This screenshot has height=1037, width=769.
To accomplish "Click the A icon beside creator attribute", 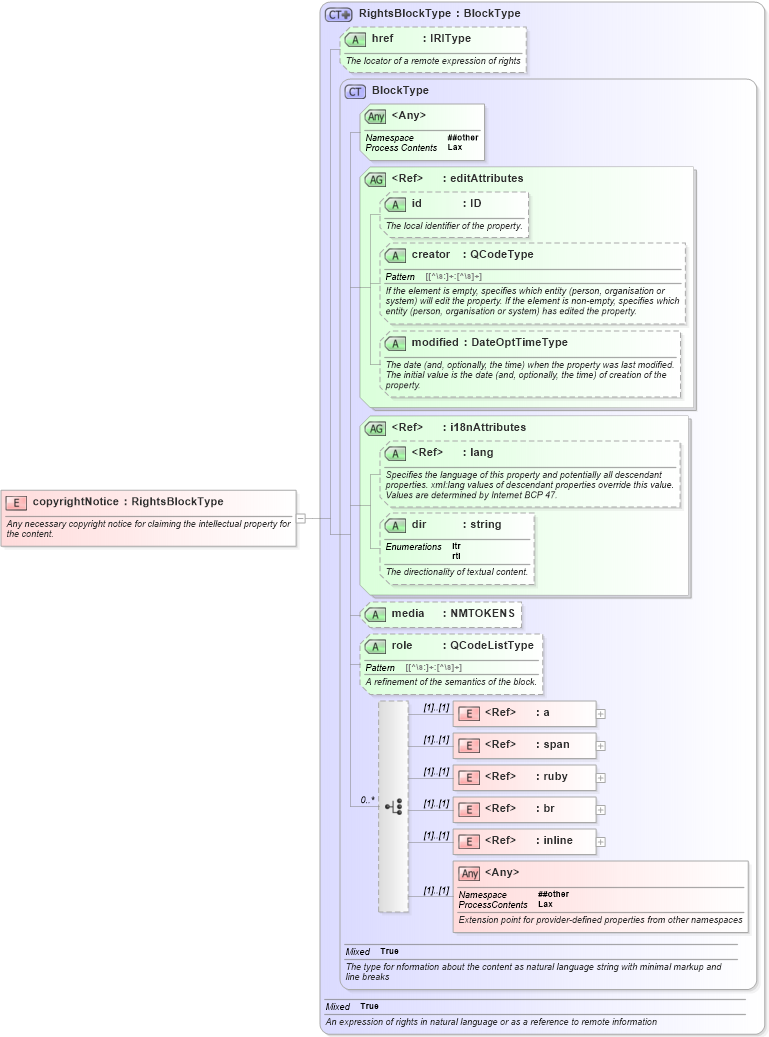I will tap(395, 255).
